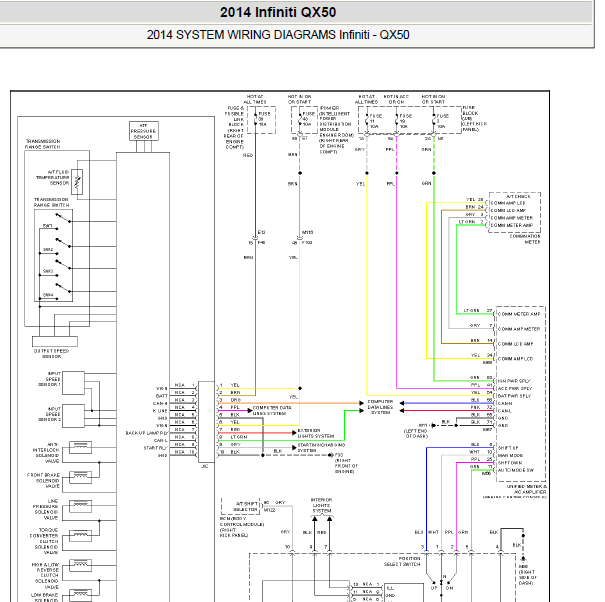Click the (LEFT END OF DASH) ground location text
605x602 pixels.
pos(416,433)
